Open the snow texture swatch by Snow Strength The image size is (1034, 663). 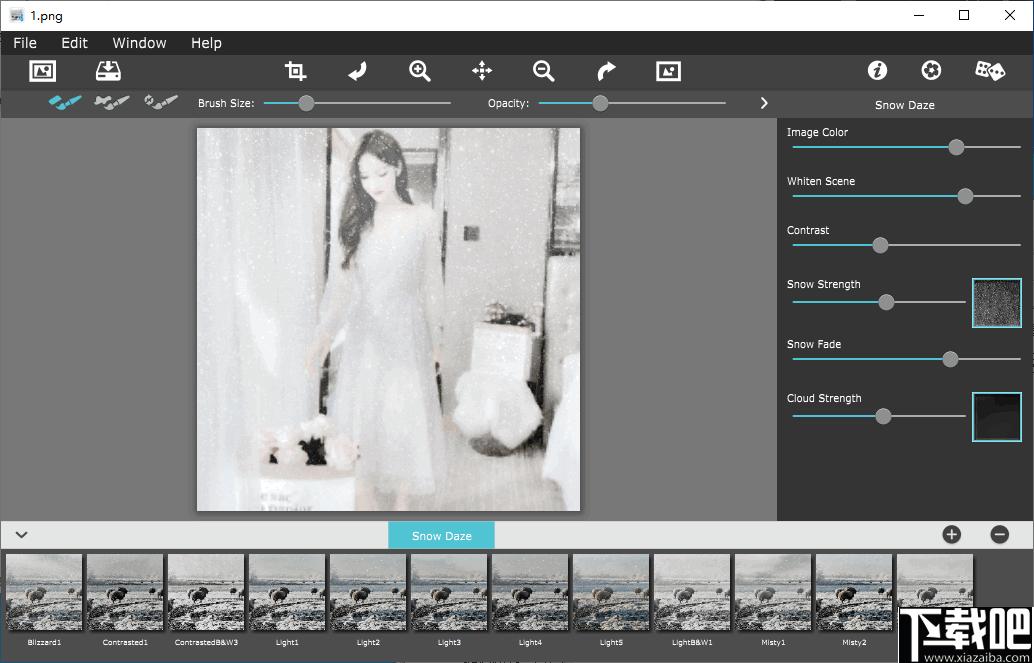point(996,303)
